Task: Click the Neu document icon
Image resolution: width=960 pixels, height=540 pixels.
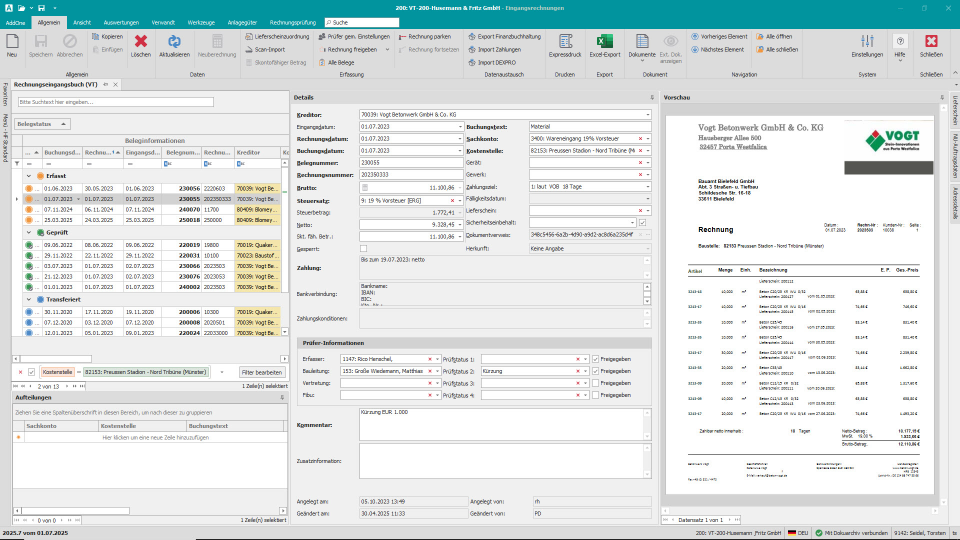Action: pyautogui.click(x=12, y=42)
